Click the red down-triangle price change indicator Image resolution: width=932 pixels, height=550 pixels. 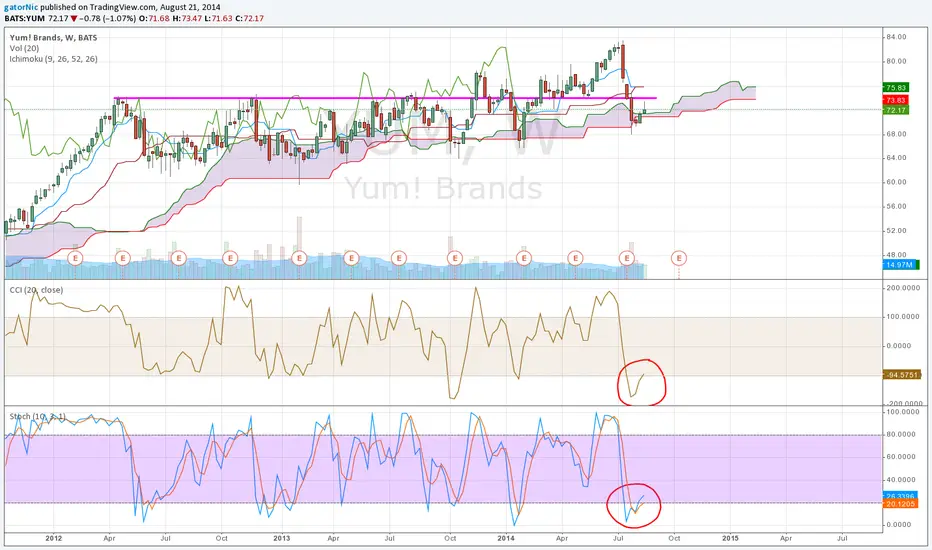pos(74,18)
